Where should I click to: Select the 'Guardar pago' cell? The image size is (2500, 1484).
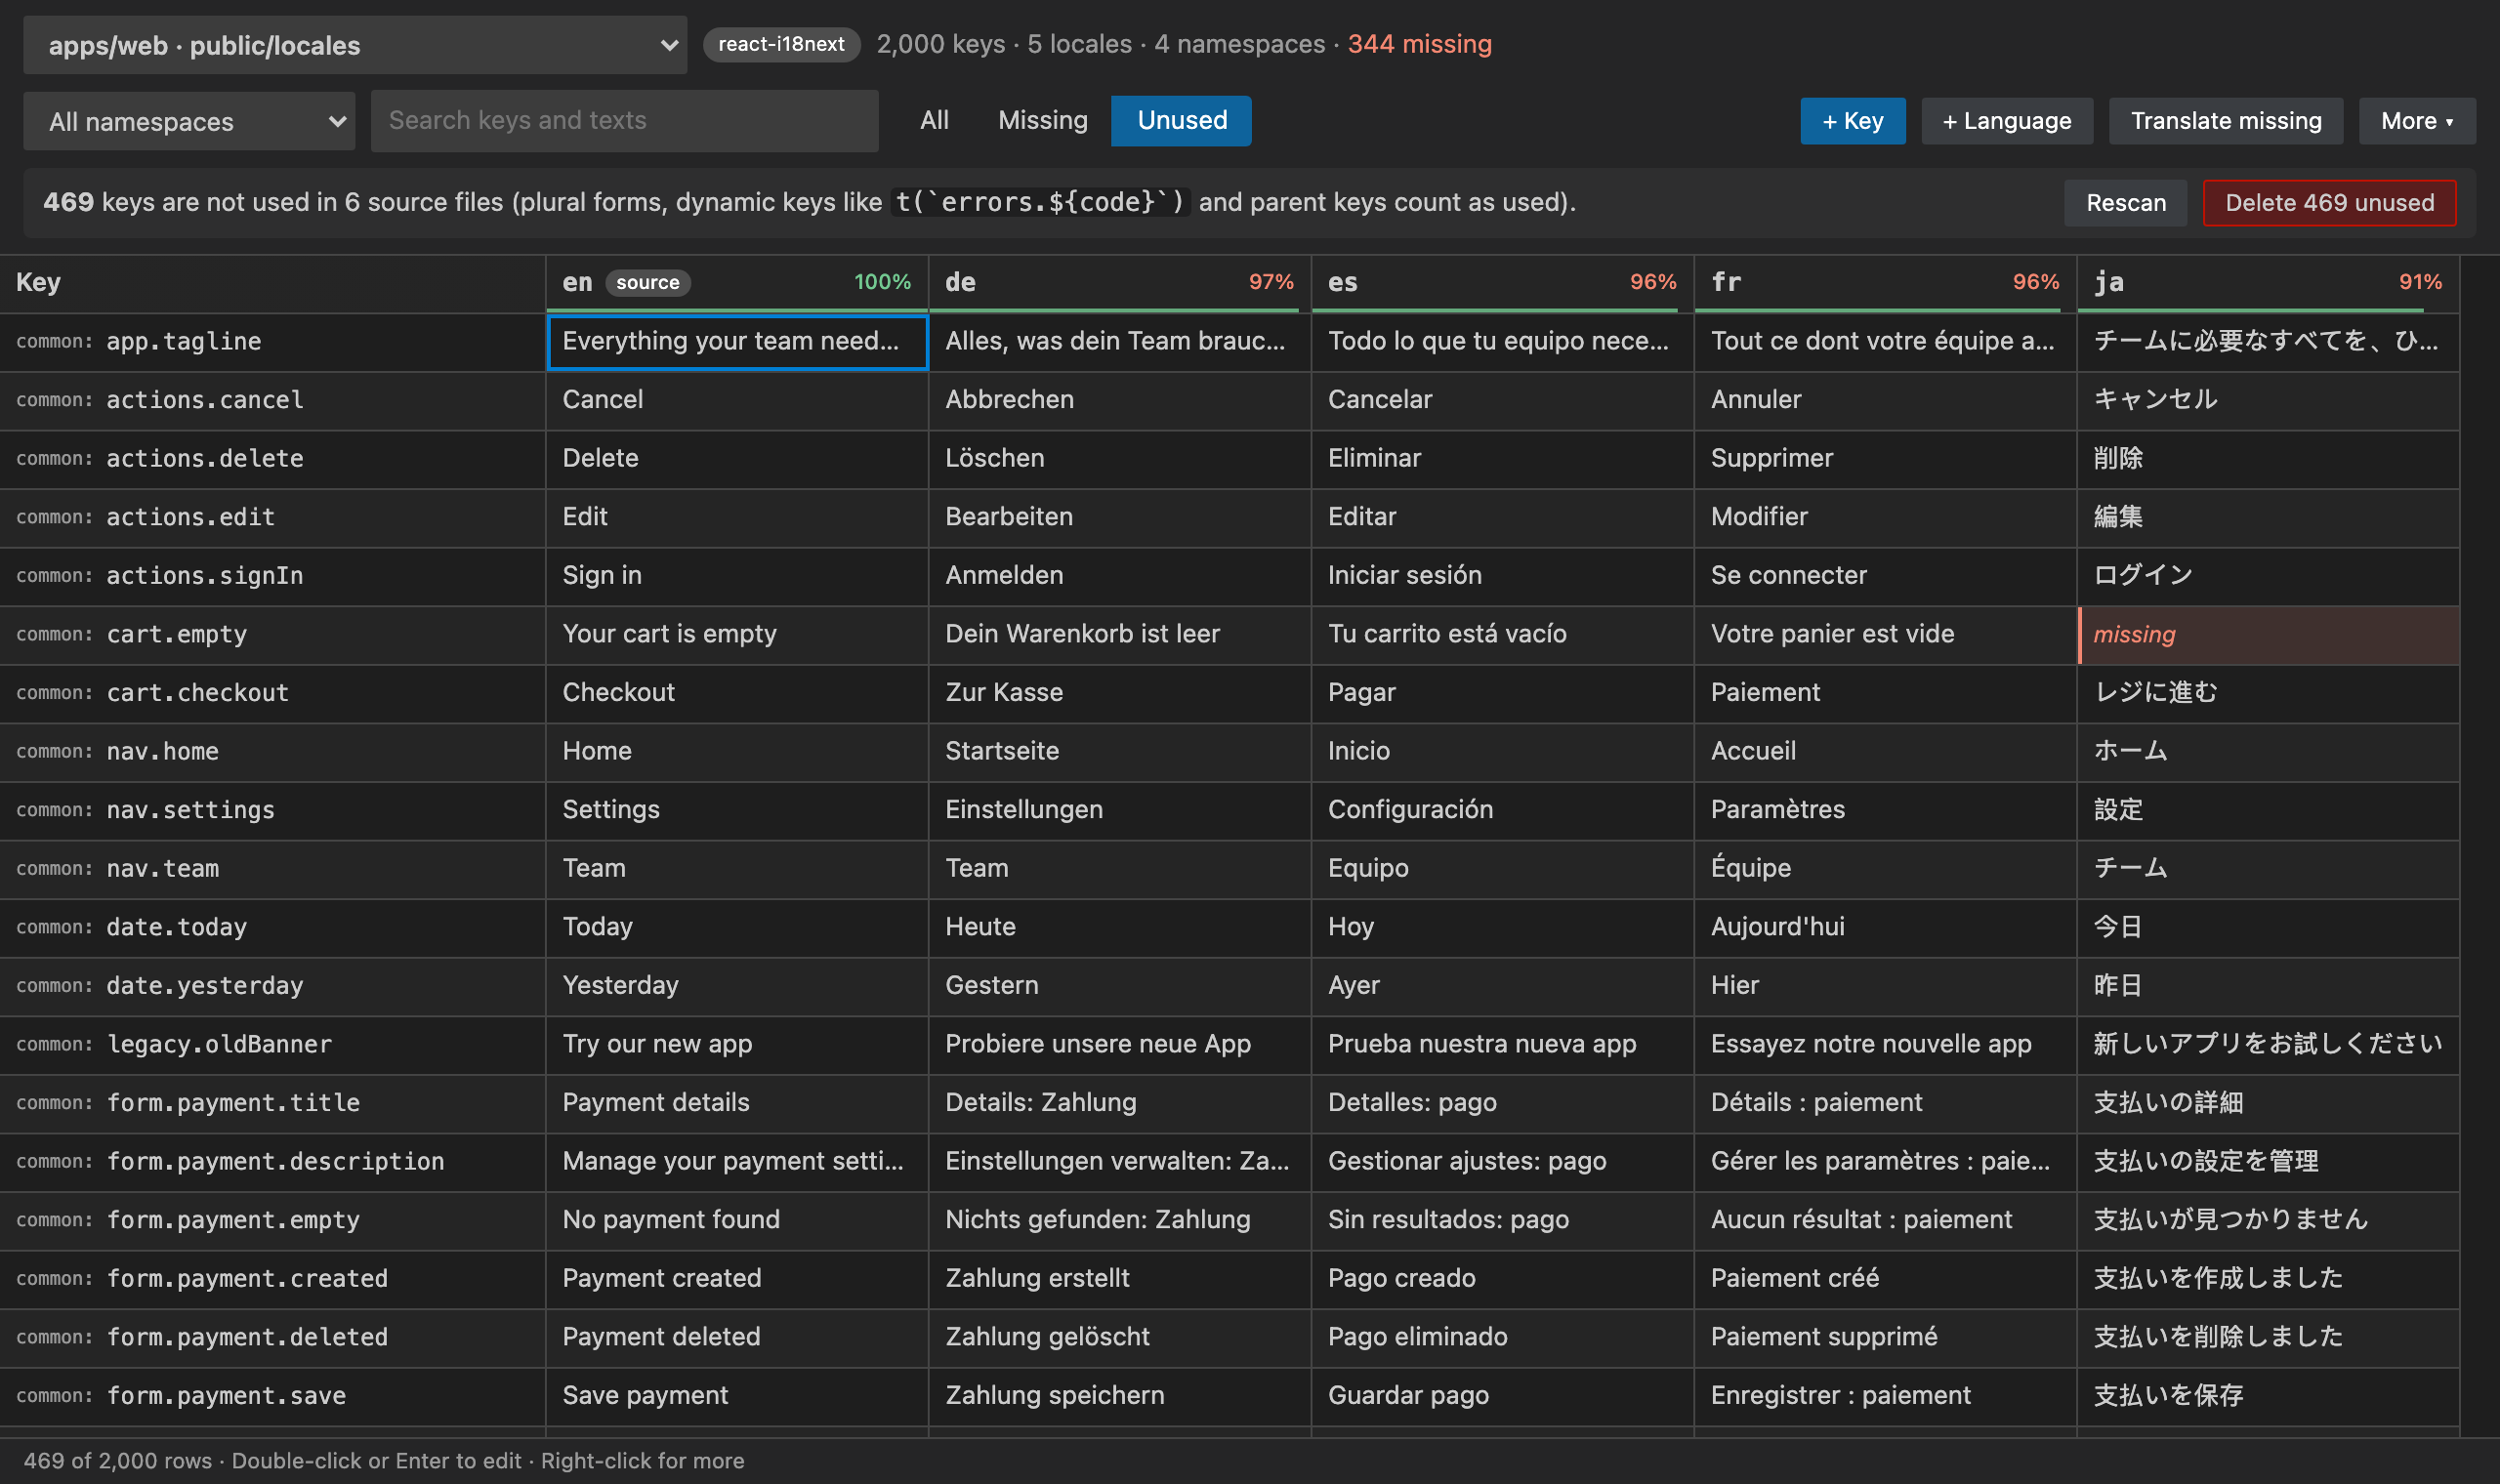[x=1503, y=1397]
